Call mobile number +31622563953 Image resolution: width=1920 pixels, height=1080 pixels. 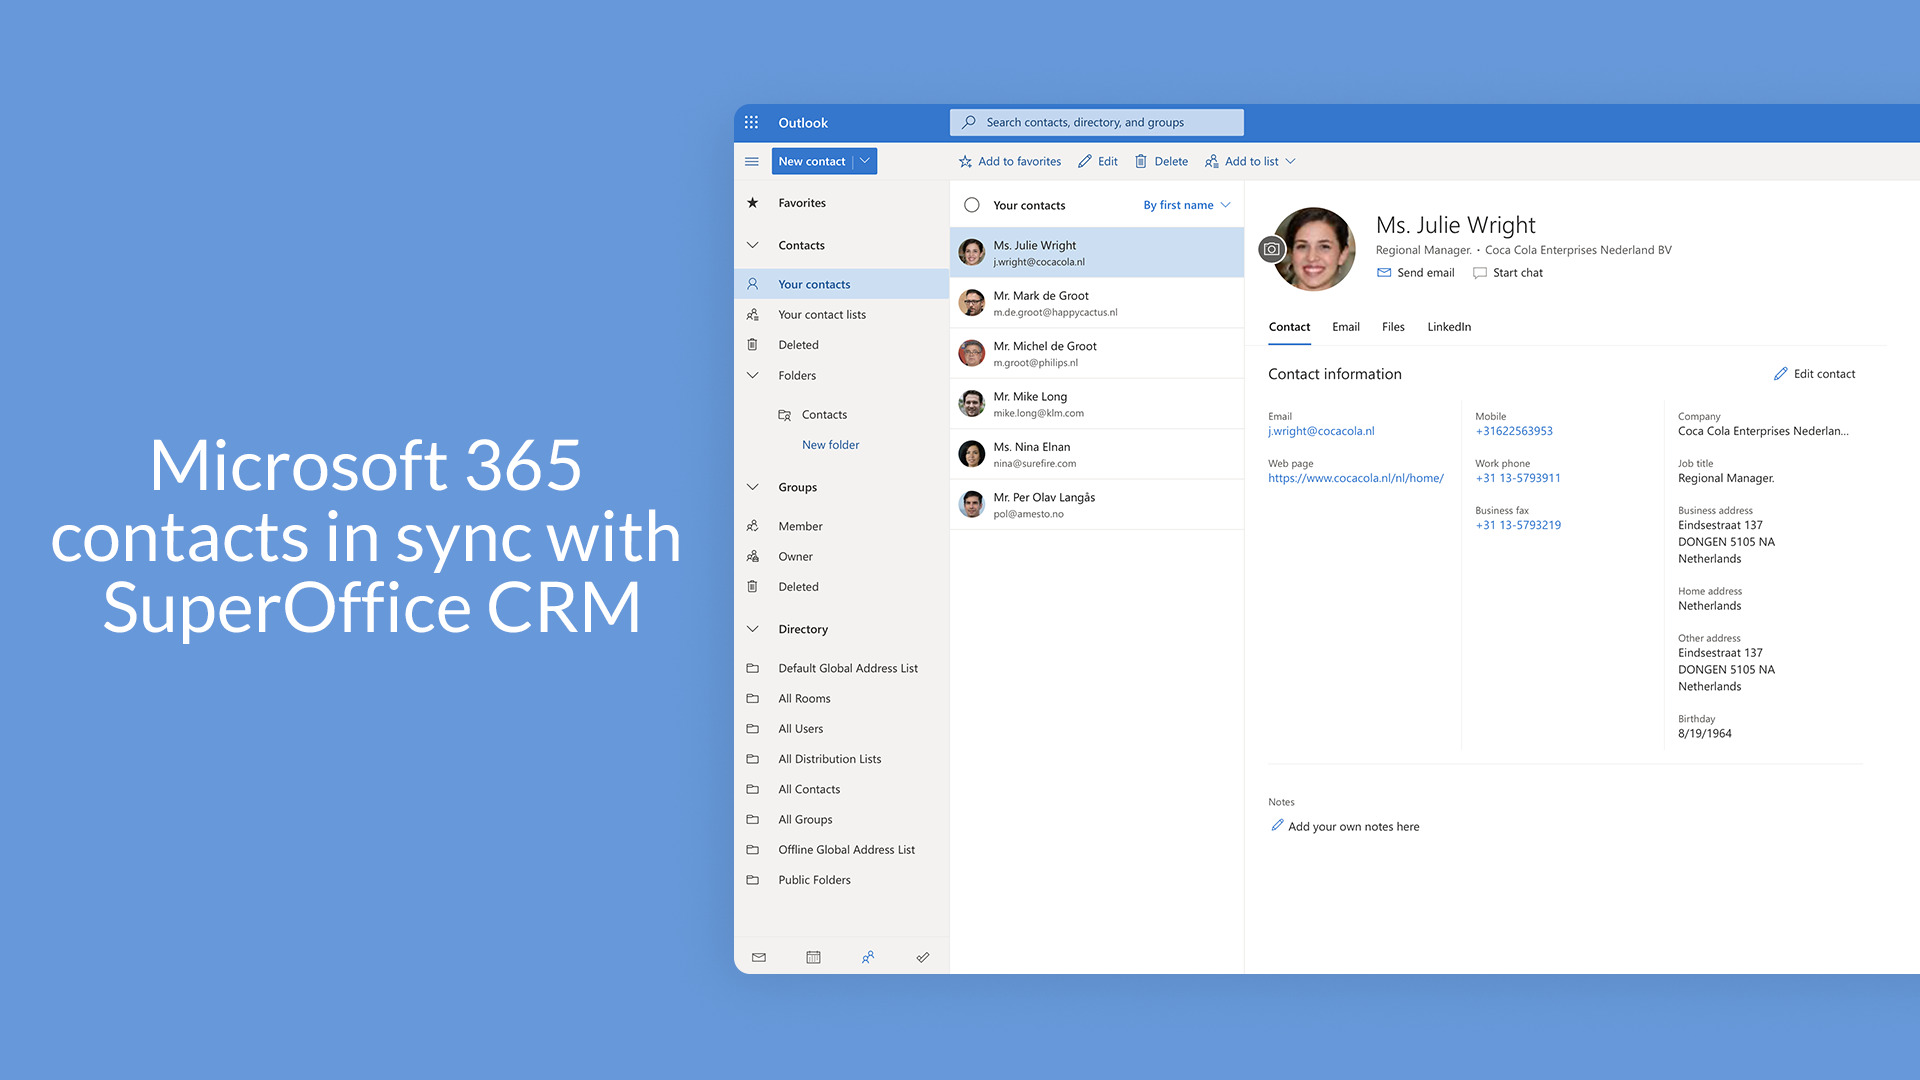point(1514,431)
